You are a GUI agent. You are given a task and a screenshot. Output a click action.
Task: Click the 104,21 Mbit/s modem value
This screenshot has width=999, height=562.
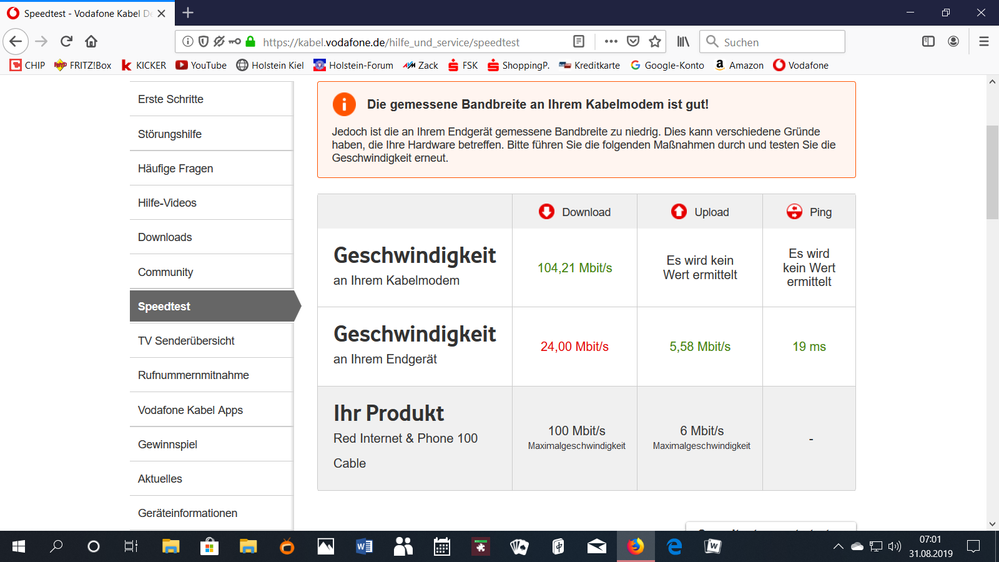coord(575,268)
